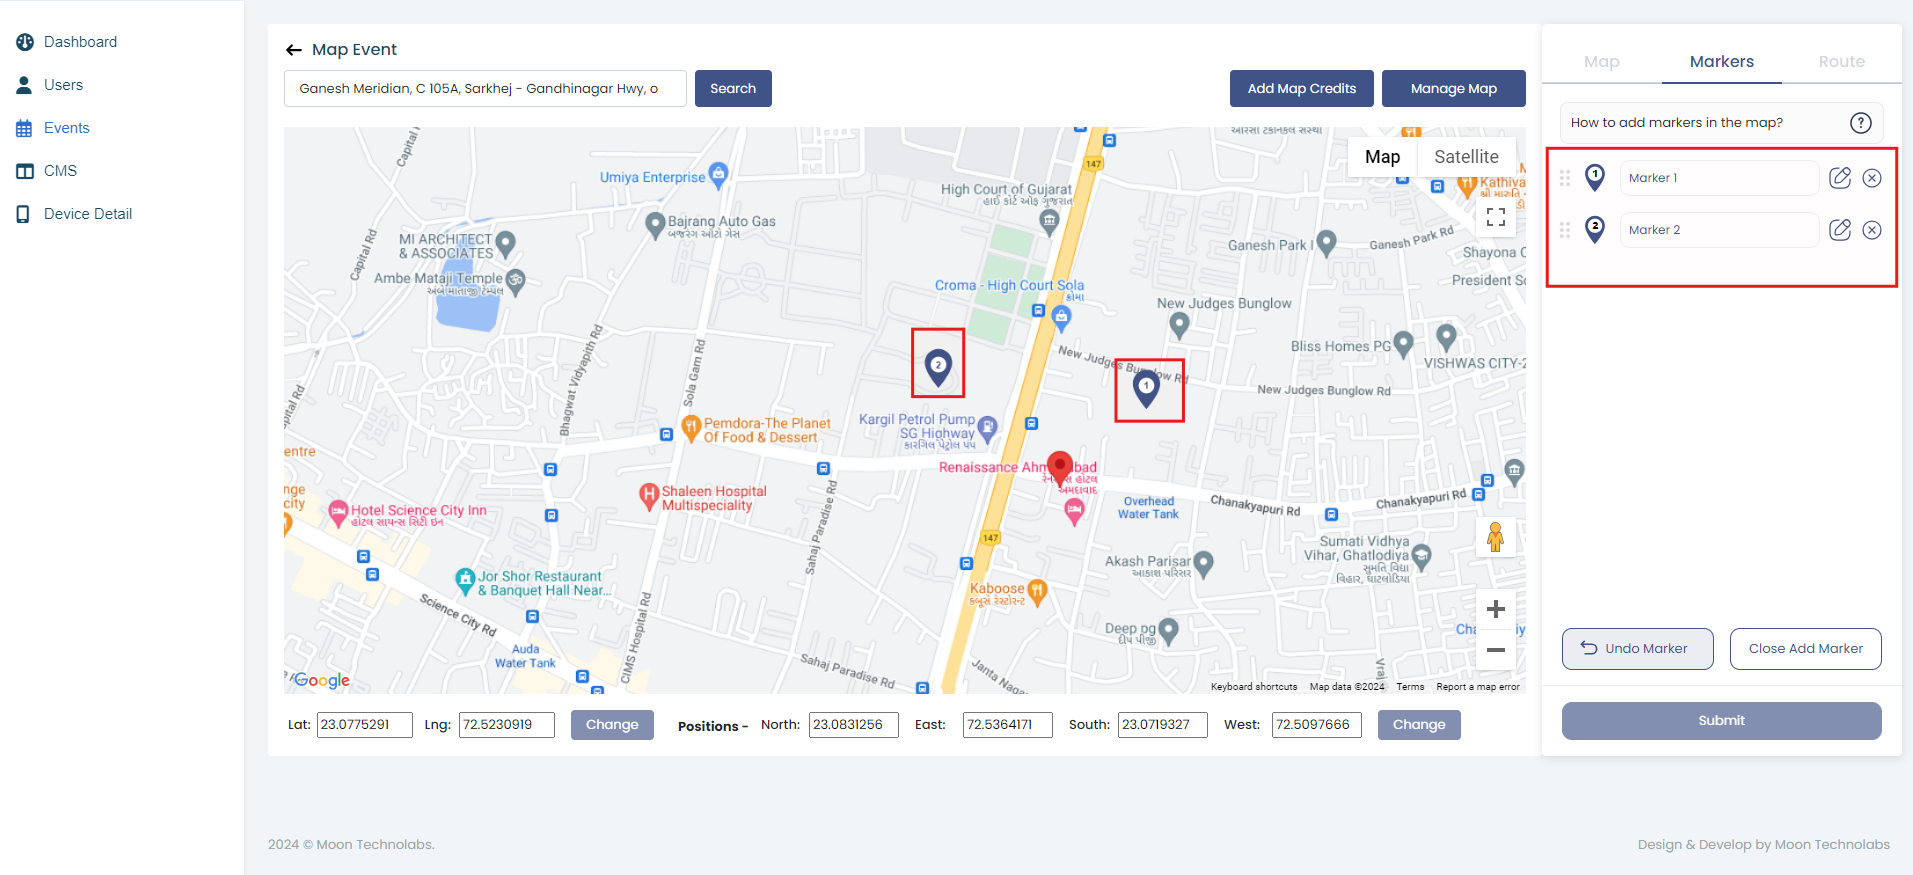Grab the drag handle of Marker 1
The width and height of the screenshot is (1913, 875).
[x=1565, y=178]
